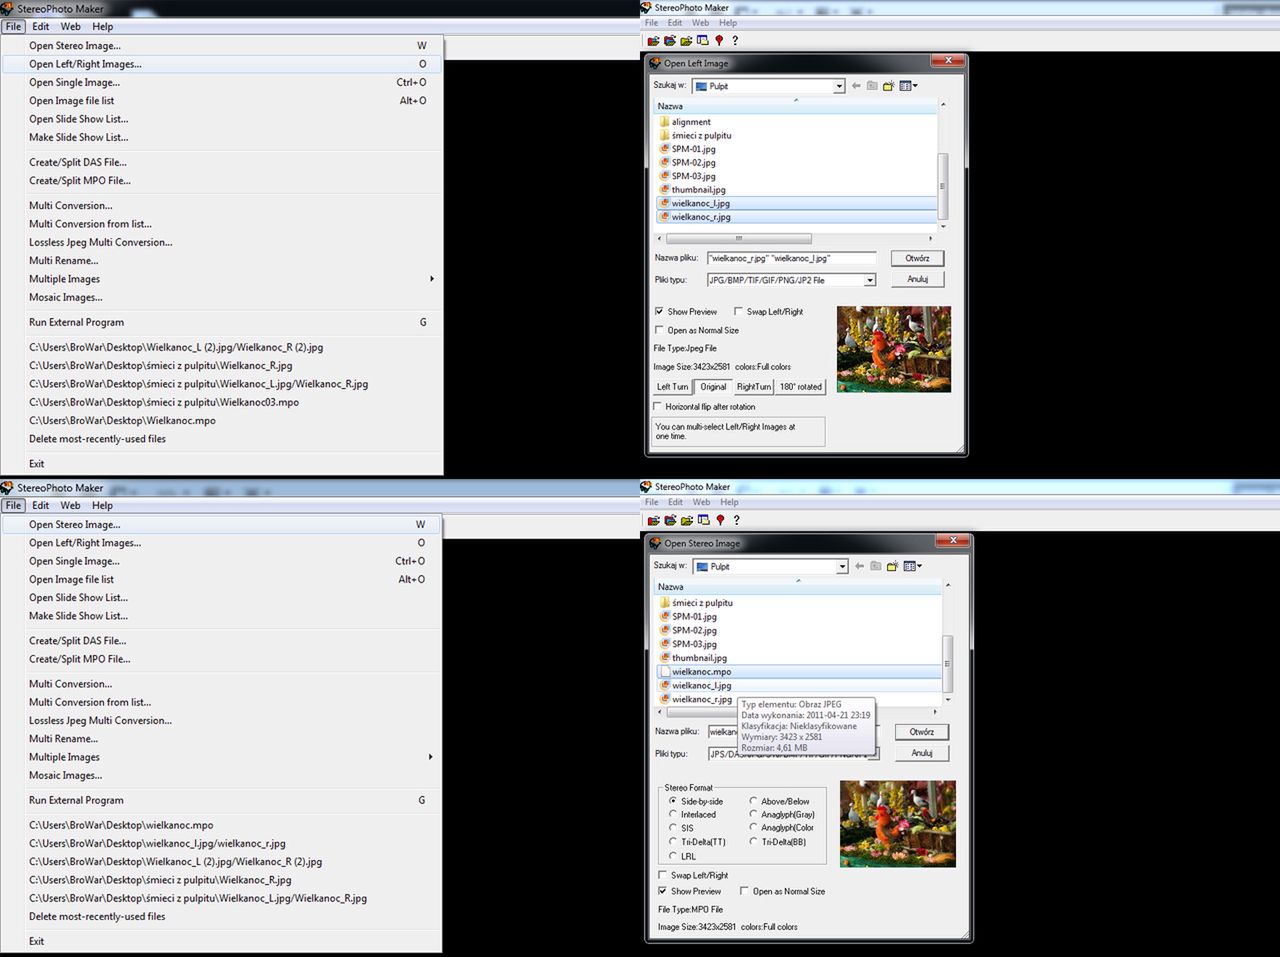Select the Interlaced stereo format

pyautogui.click(x=673, y=815)
